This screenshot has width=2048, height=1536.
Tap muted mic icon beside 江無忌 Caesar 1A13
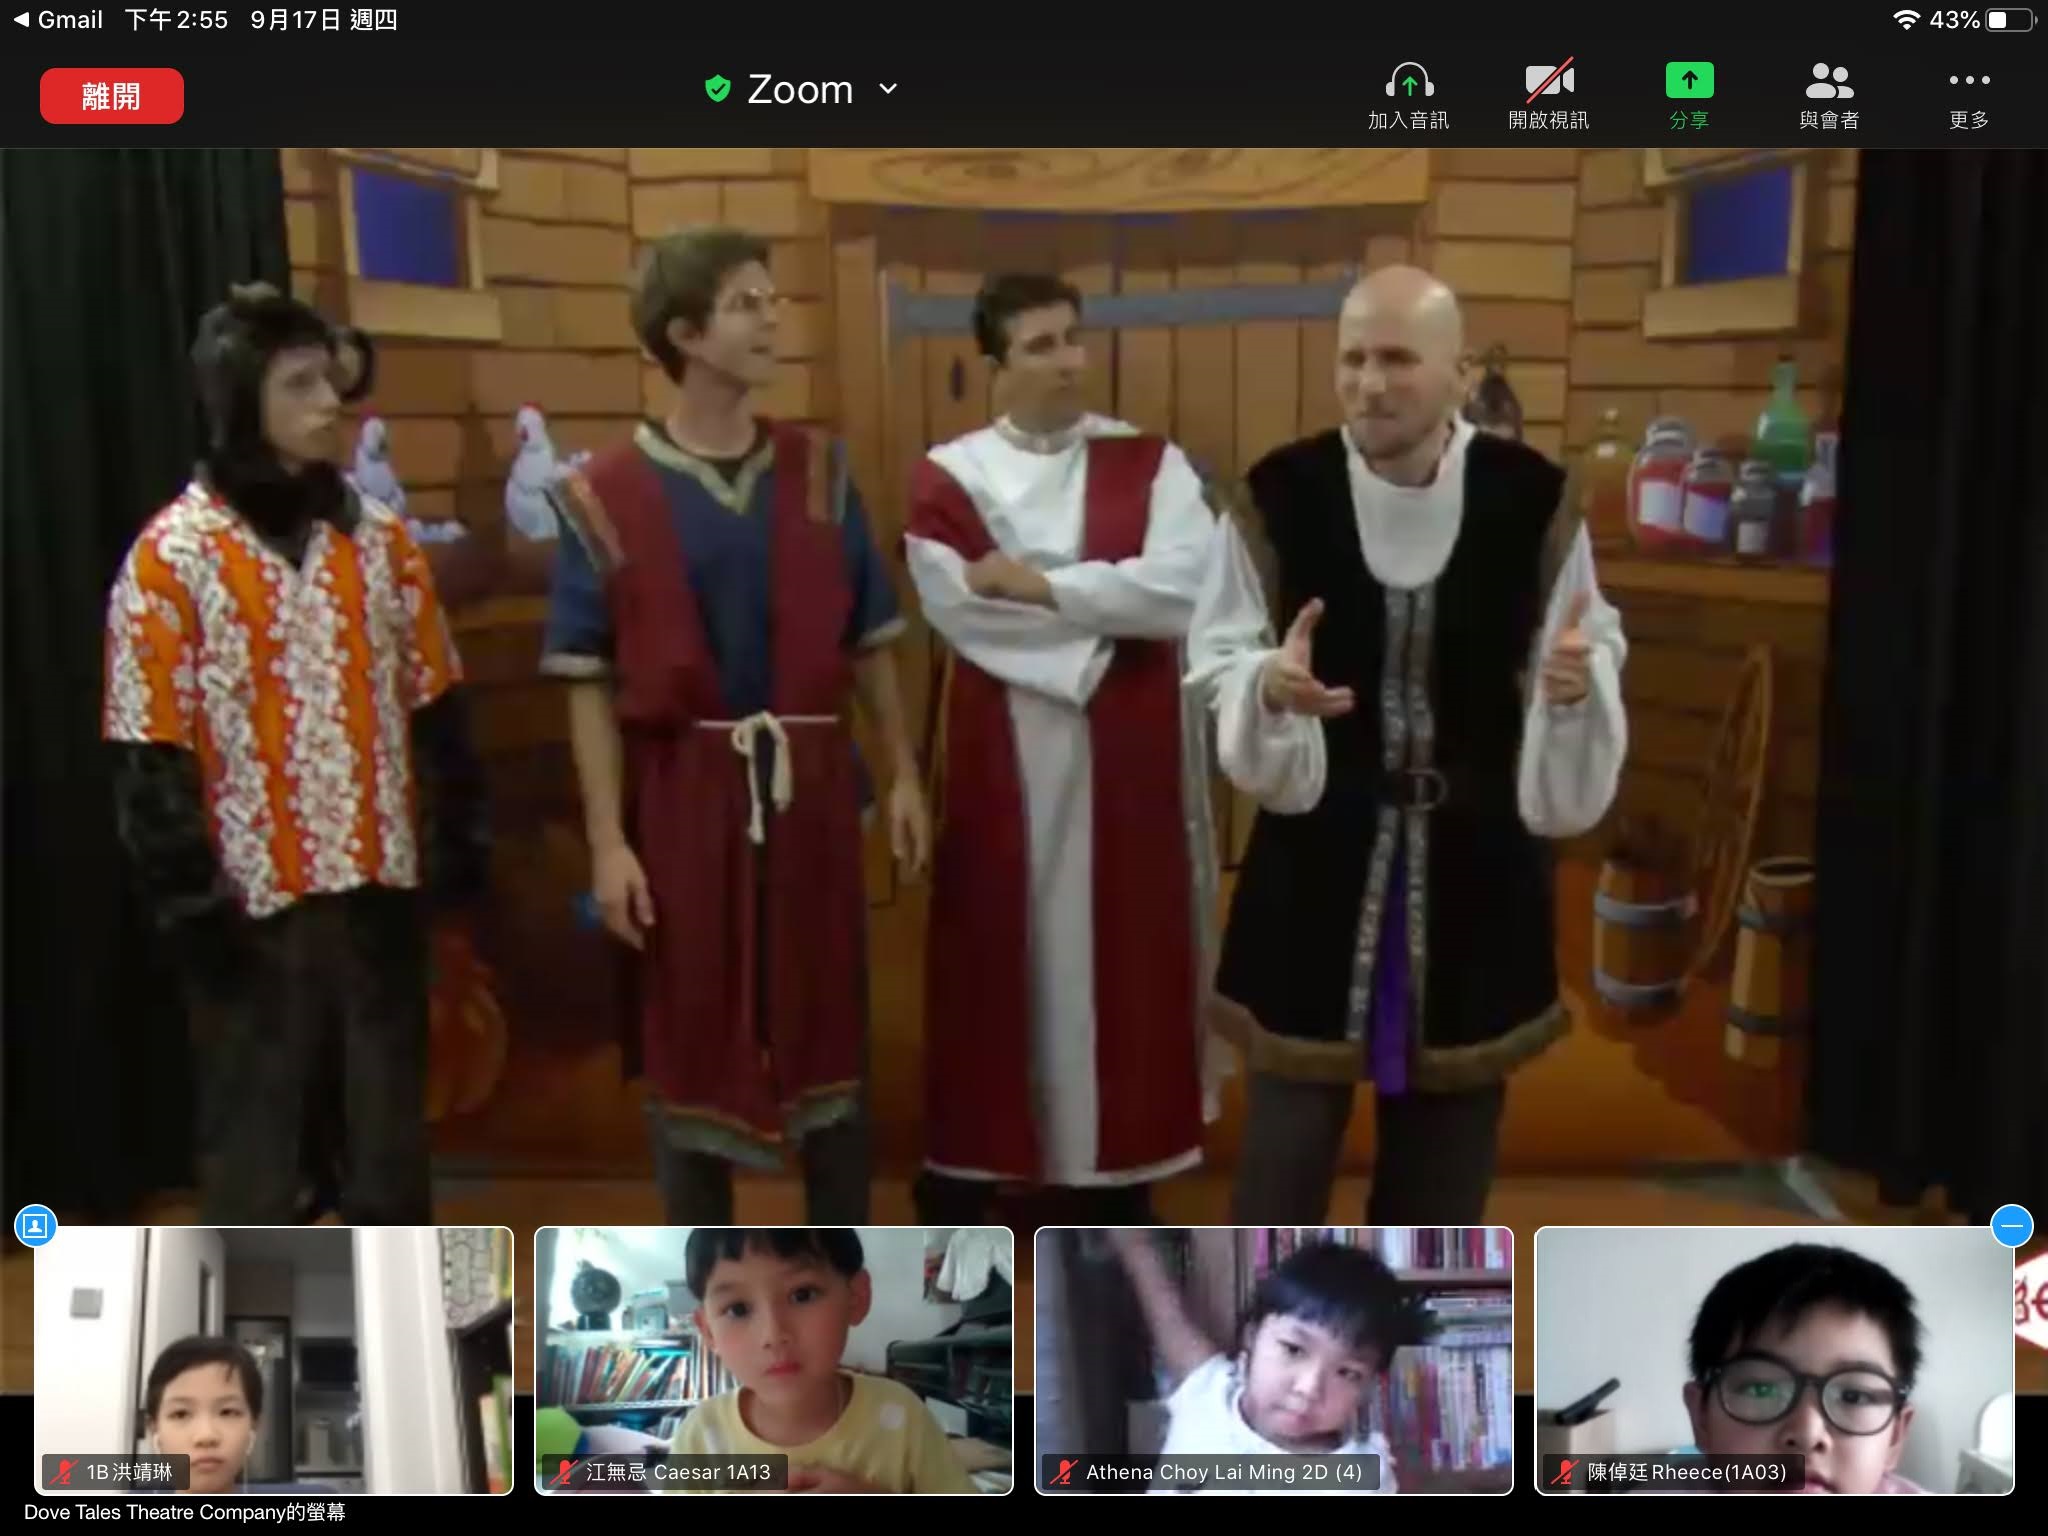[x=564, y=1472]
